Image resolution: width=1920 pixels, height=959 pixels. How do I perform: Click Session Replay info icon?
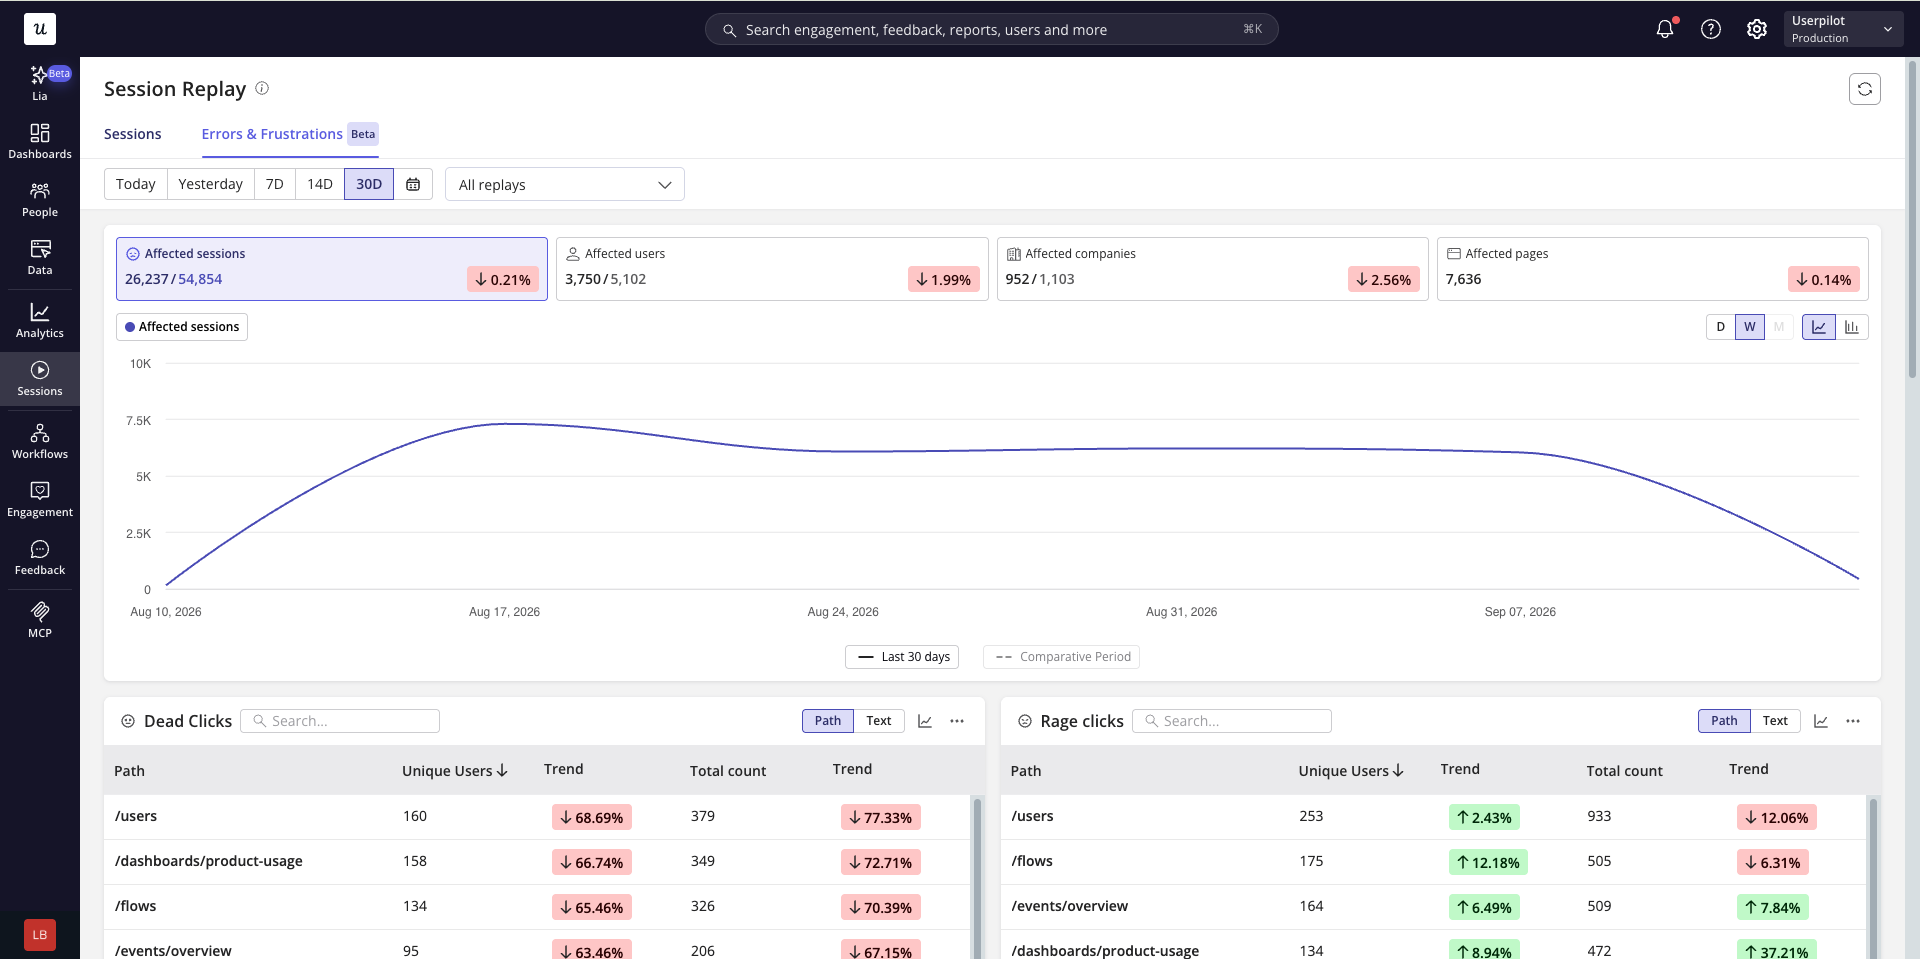pyautogui.click(x=262, y=88)
